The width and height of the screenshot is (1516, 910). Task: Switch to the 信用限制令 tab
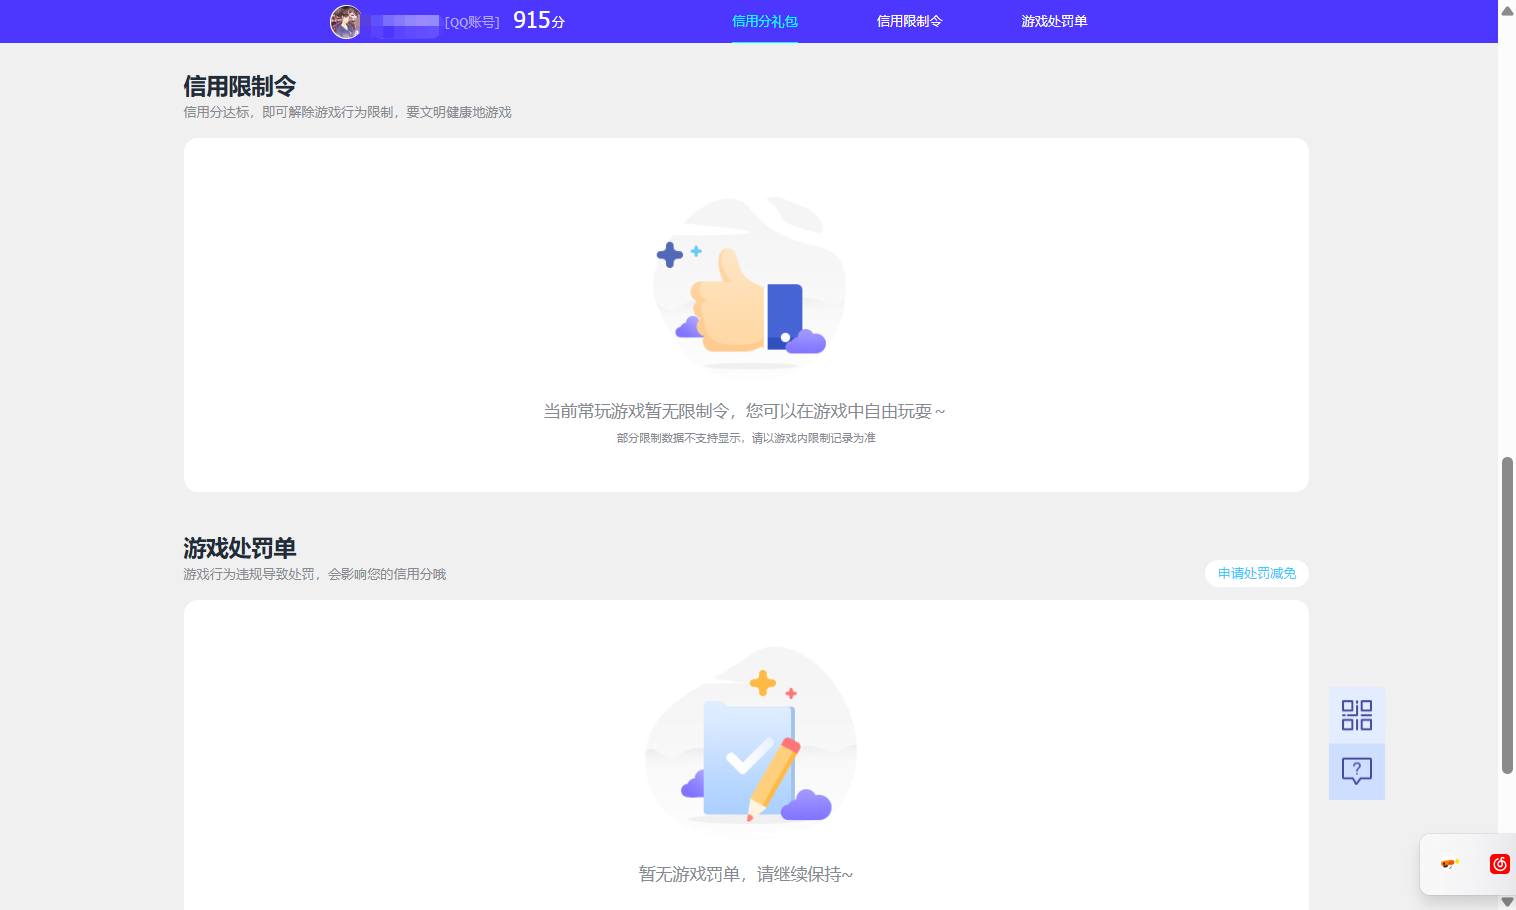pos(909,21)
